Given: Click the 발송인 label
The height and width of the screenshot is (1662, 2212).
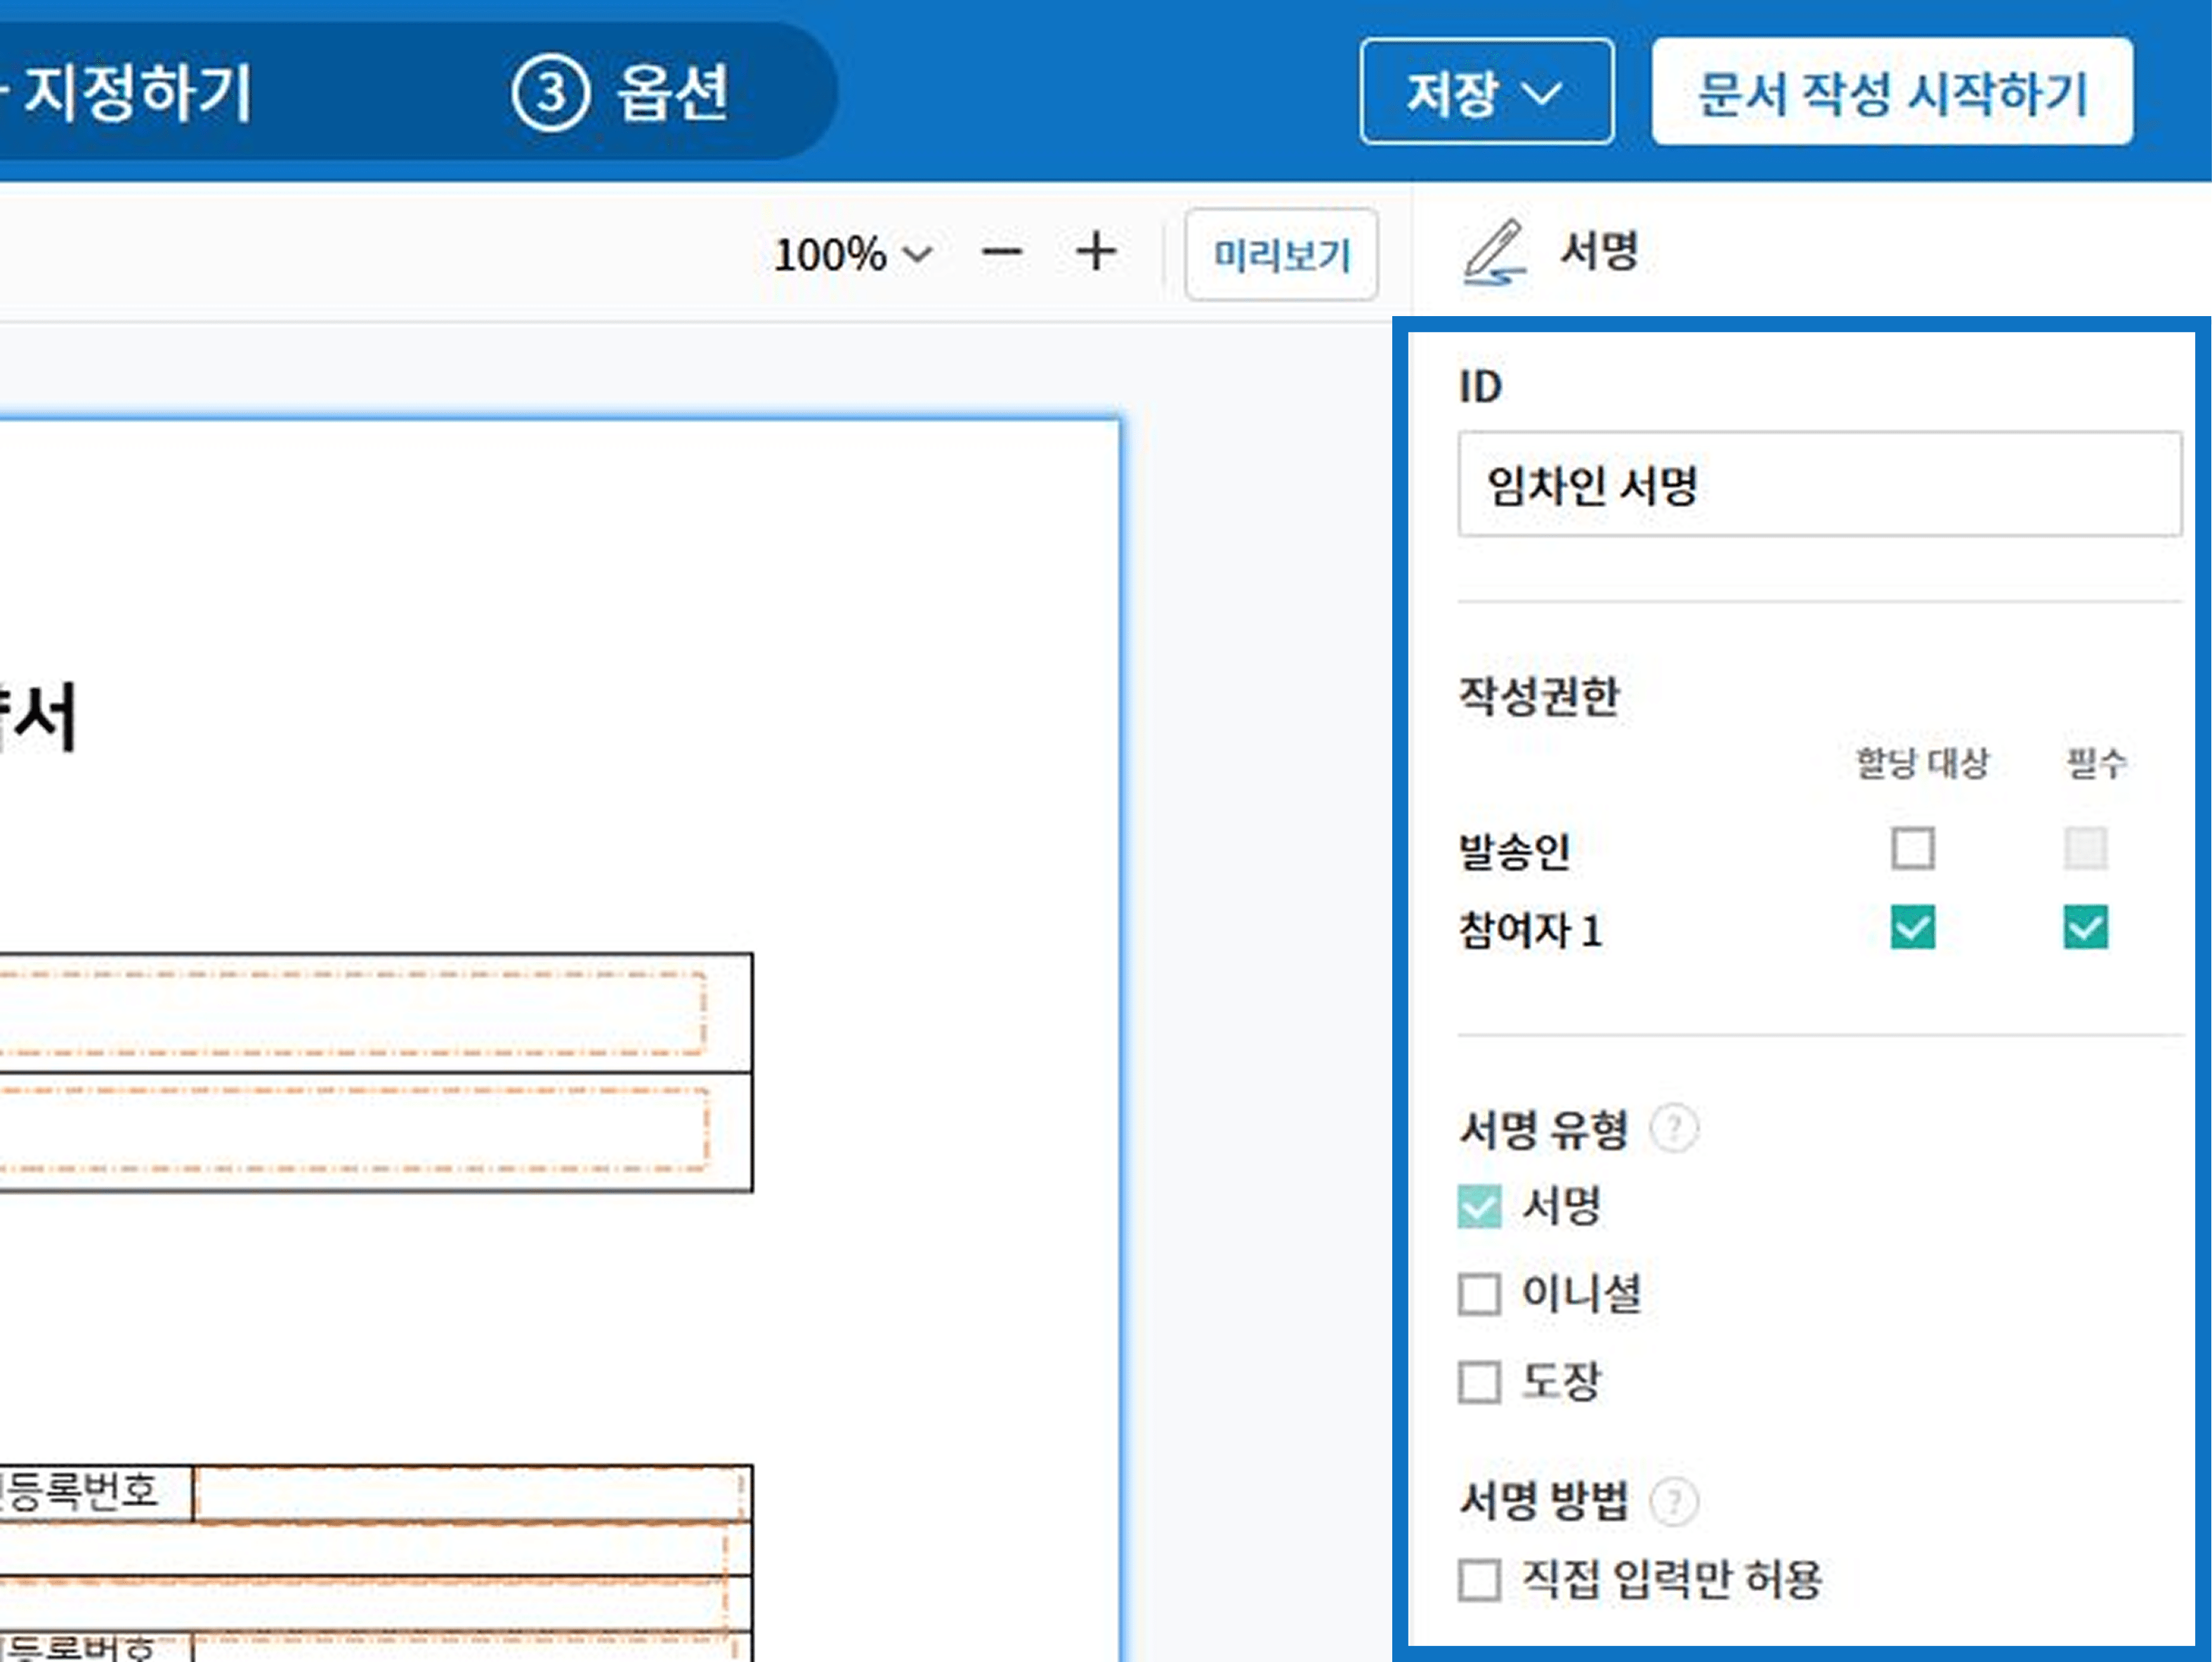Looking at the screenshot, I should click(1514, 851).
